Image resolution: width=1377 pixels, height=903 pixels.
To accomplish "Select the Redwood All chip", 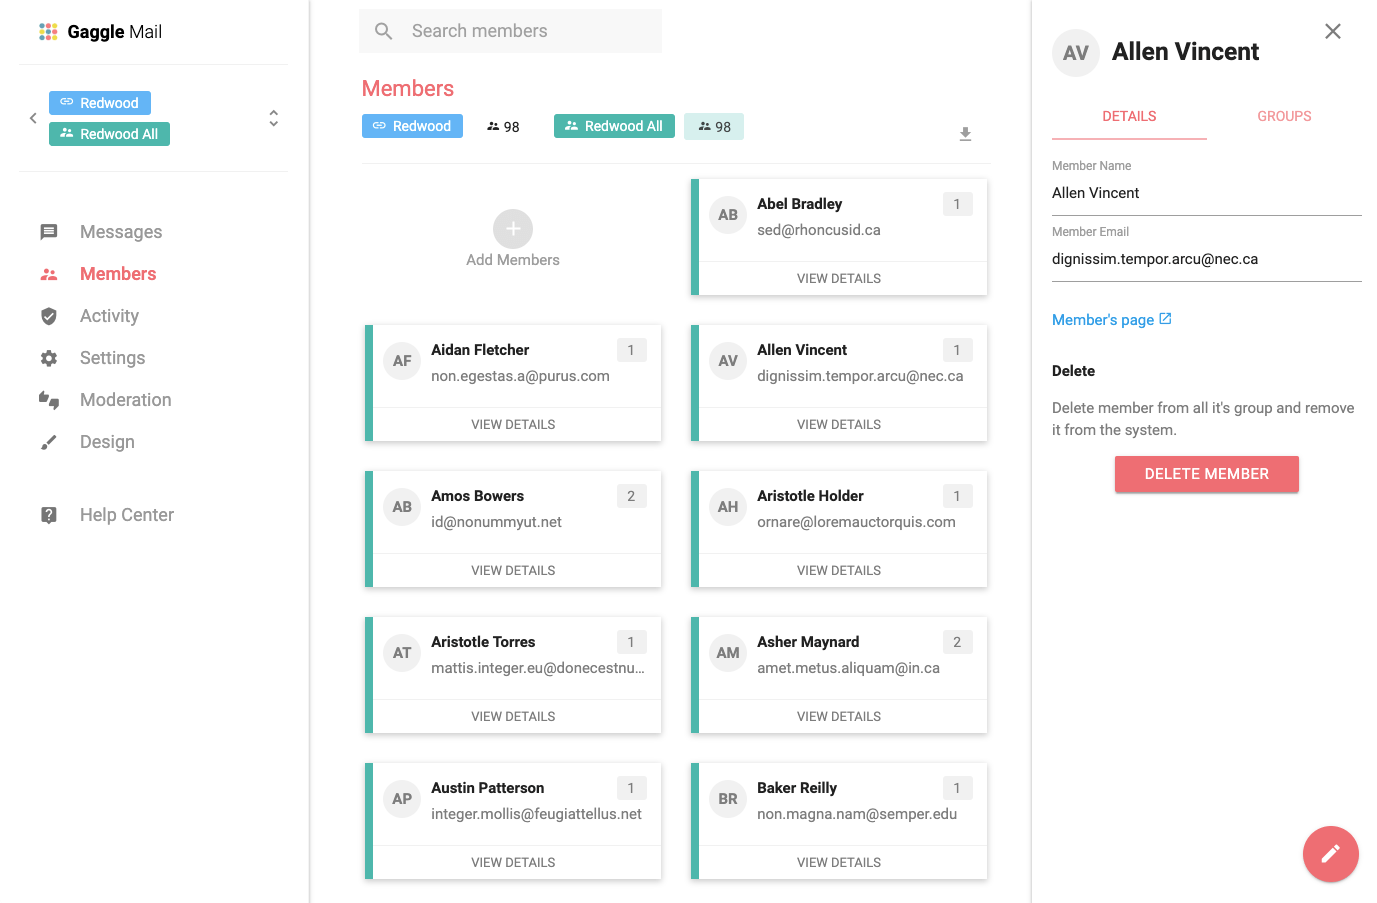I will (109, 133).
